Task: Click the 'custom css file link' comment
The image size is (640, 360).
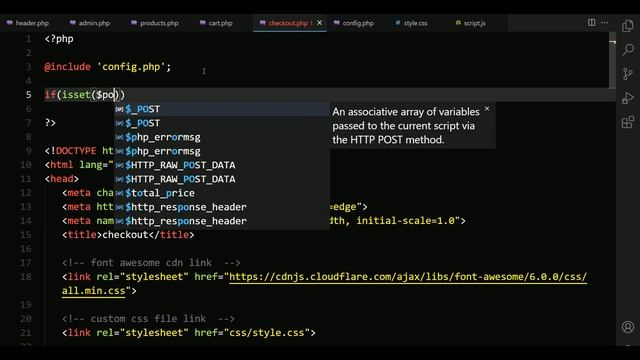Action: (148, 318)
